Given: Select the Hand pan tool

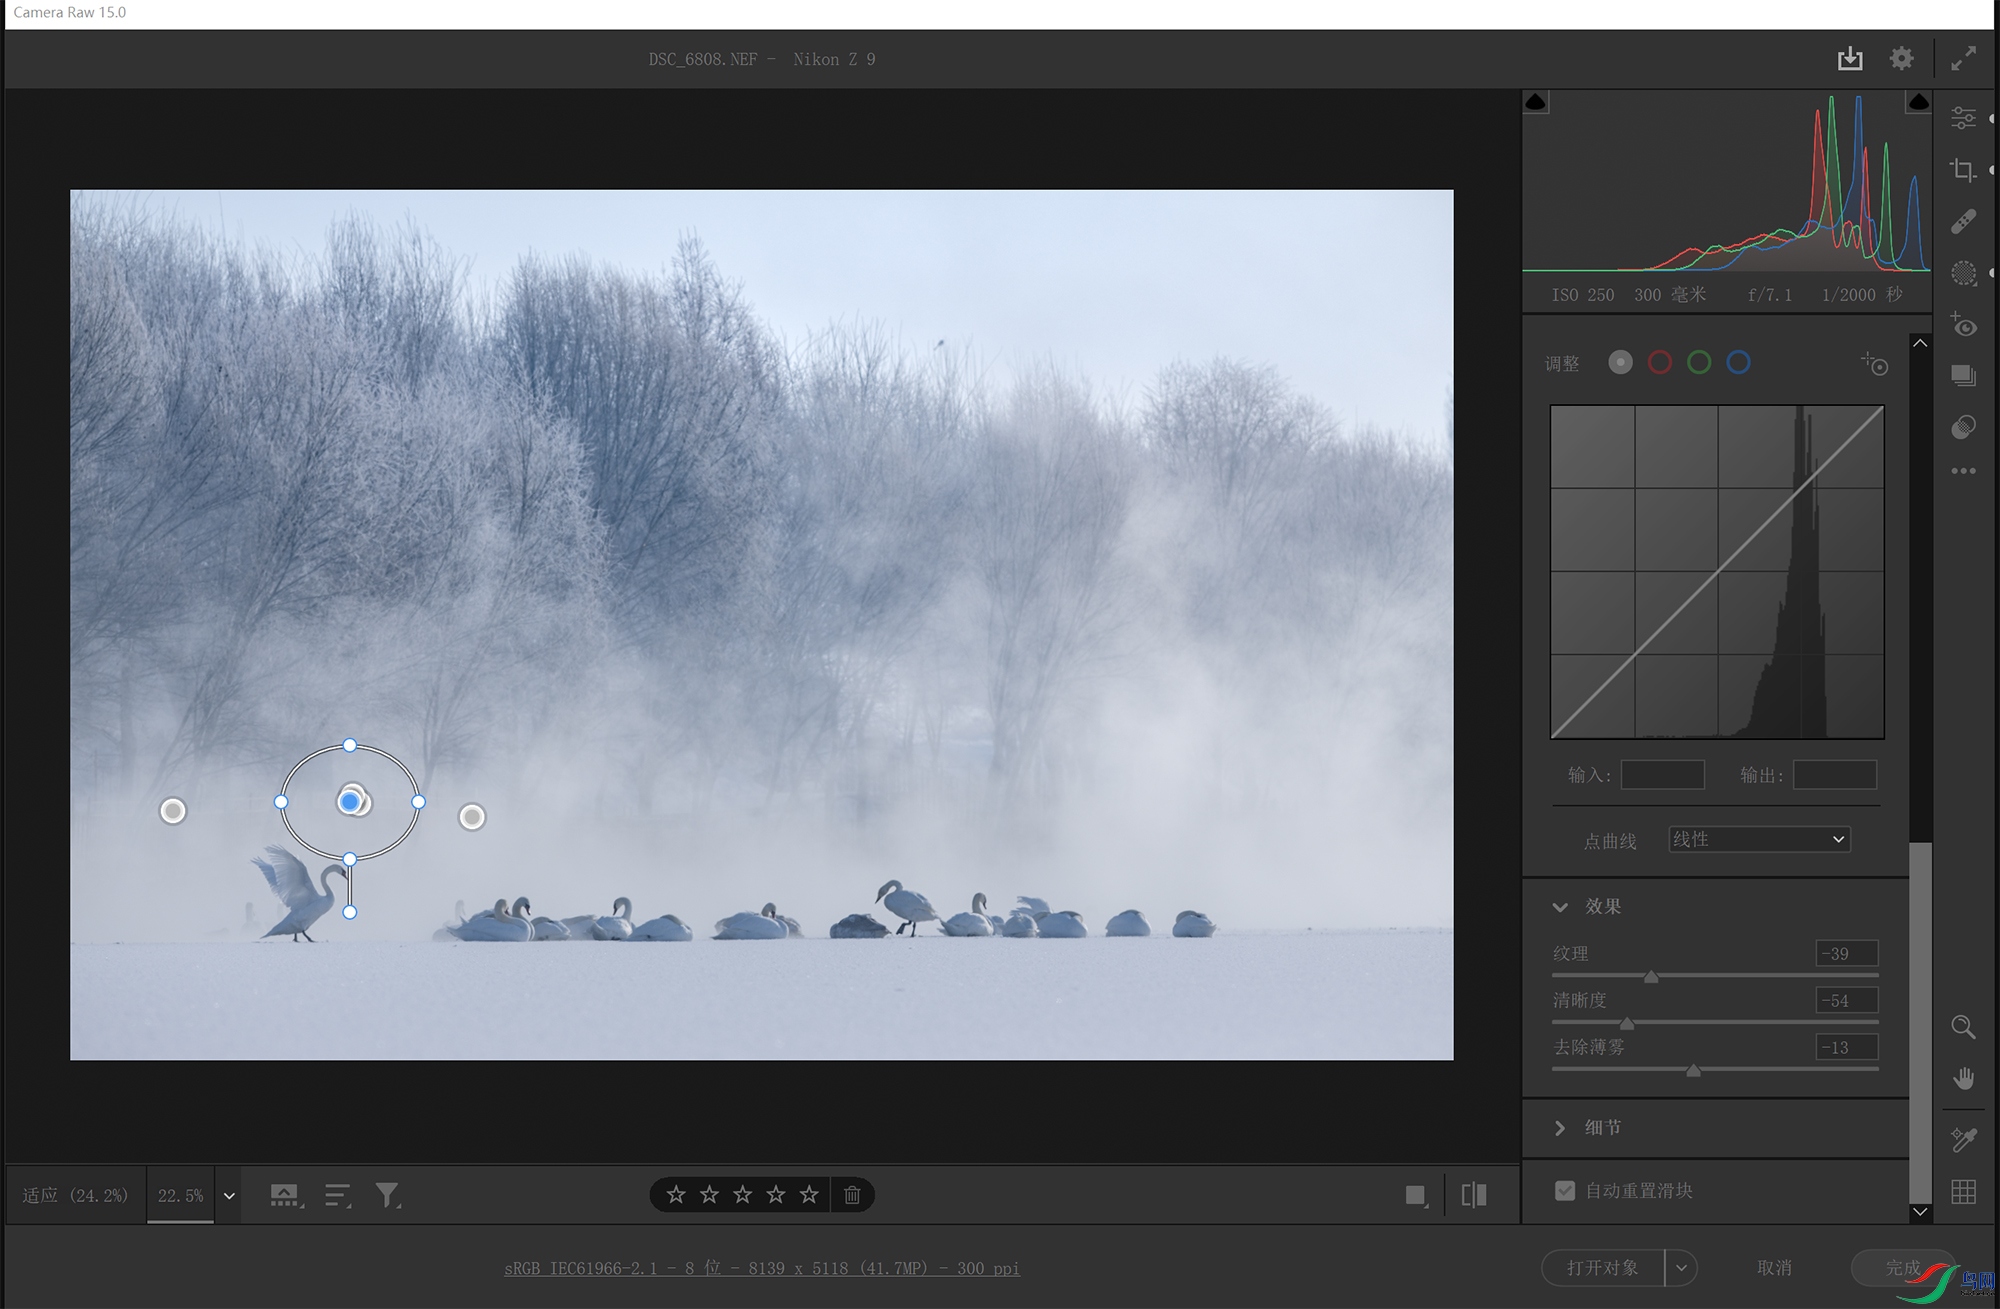Looking at the screenshot, I should tap(1963, 1078).
